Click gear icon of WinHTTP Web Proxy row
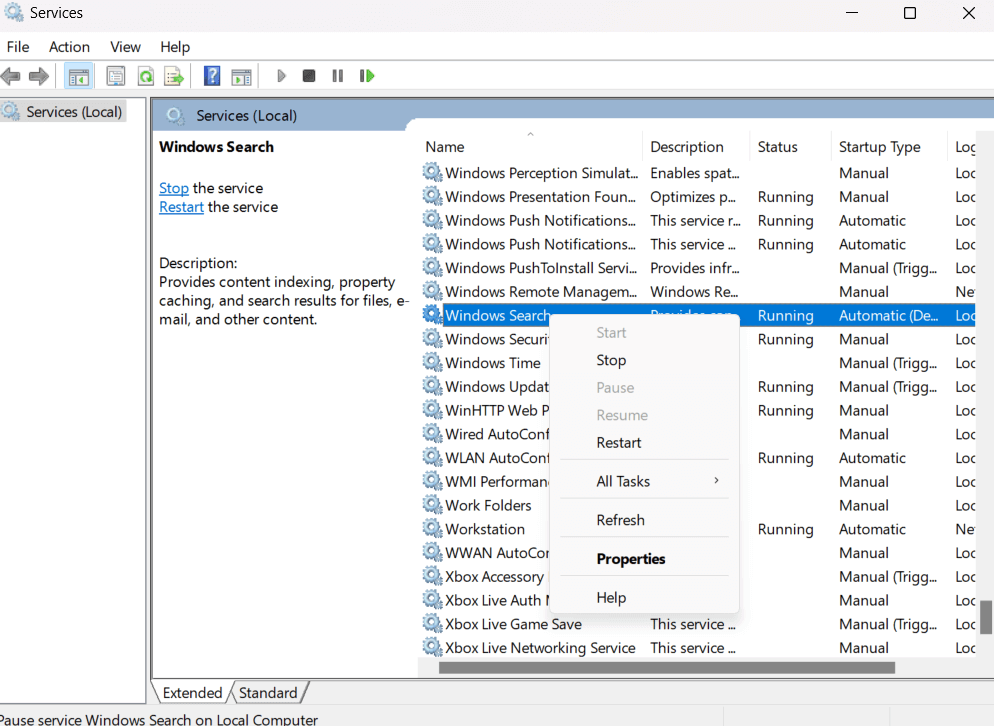 (x=432, y=410)
